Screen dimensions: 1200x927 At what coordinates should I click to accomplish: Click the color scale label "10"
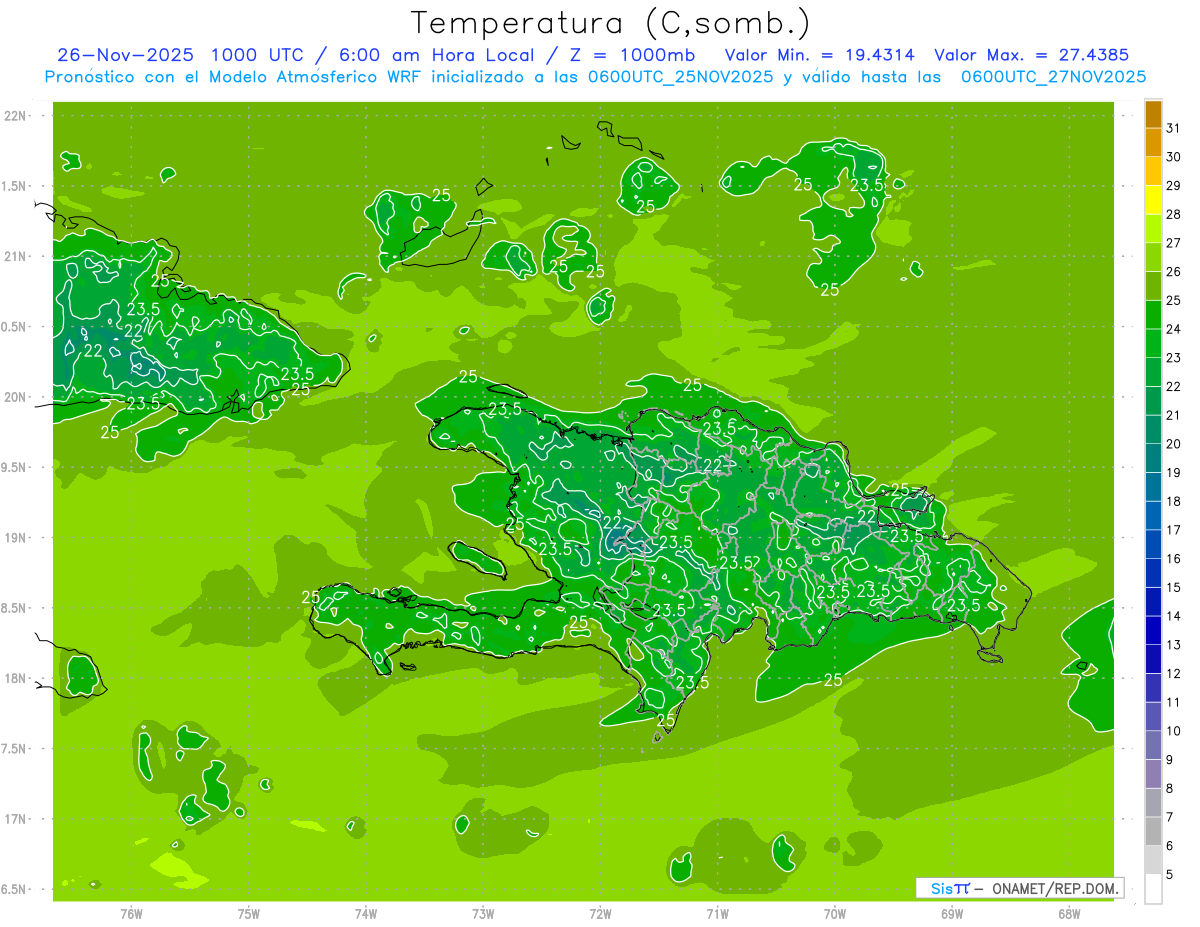(1174, 731)
